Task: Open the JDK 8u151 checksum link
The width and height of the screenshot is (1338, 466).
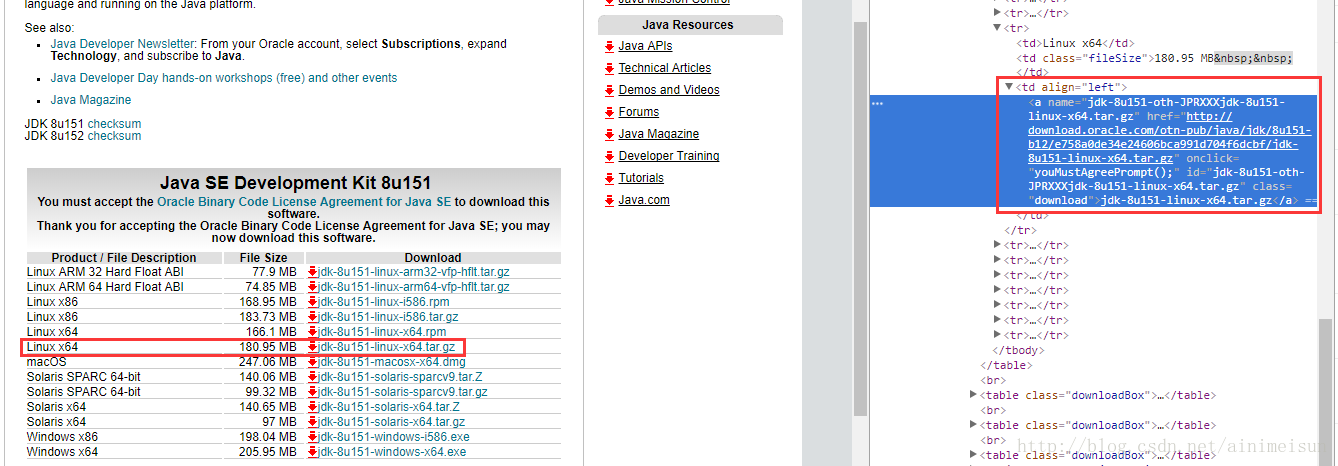Action: click(x=114, y=124)
